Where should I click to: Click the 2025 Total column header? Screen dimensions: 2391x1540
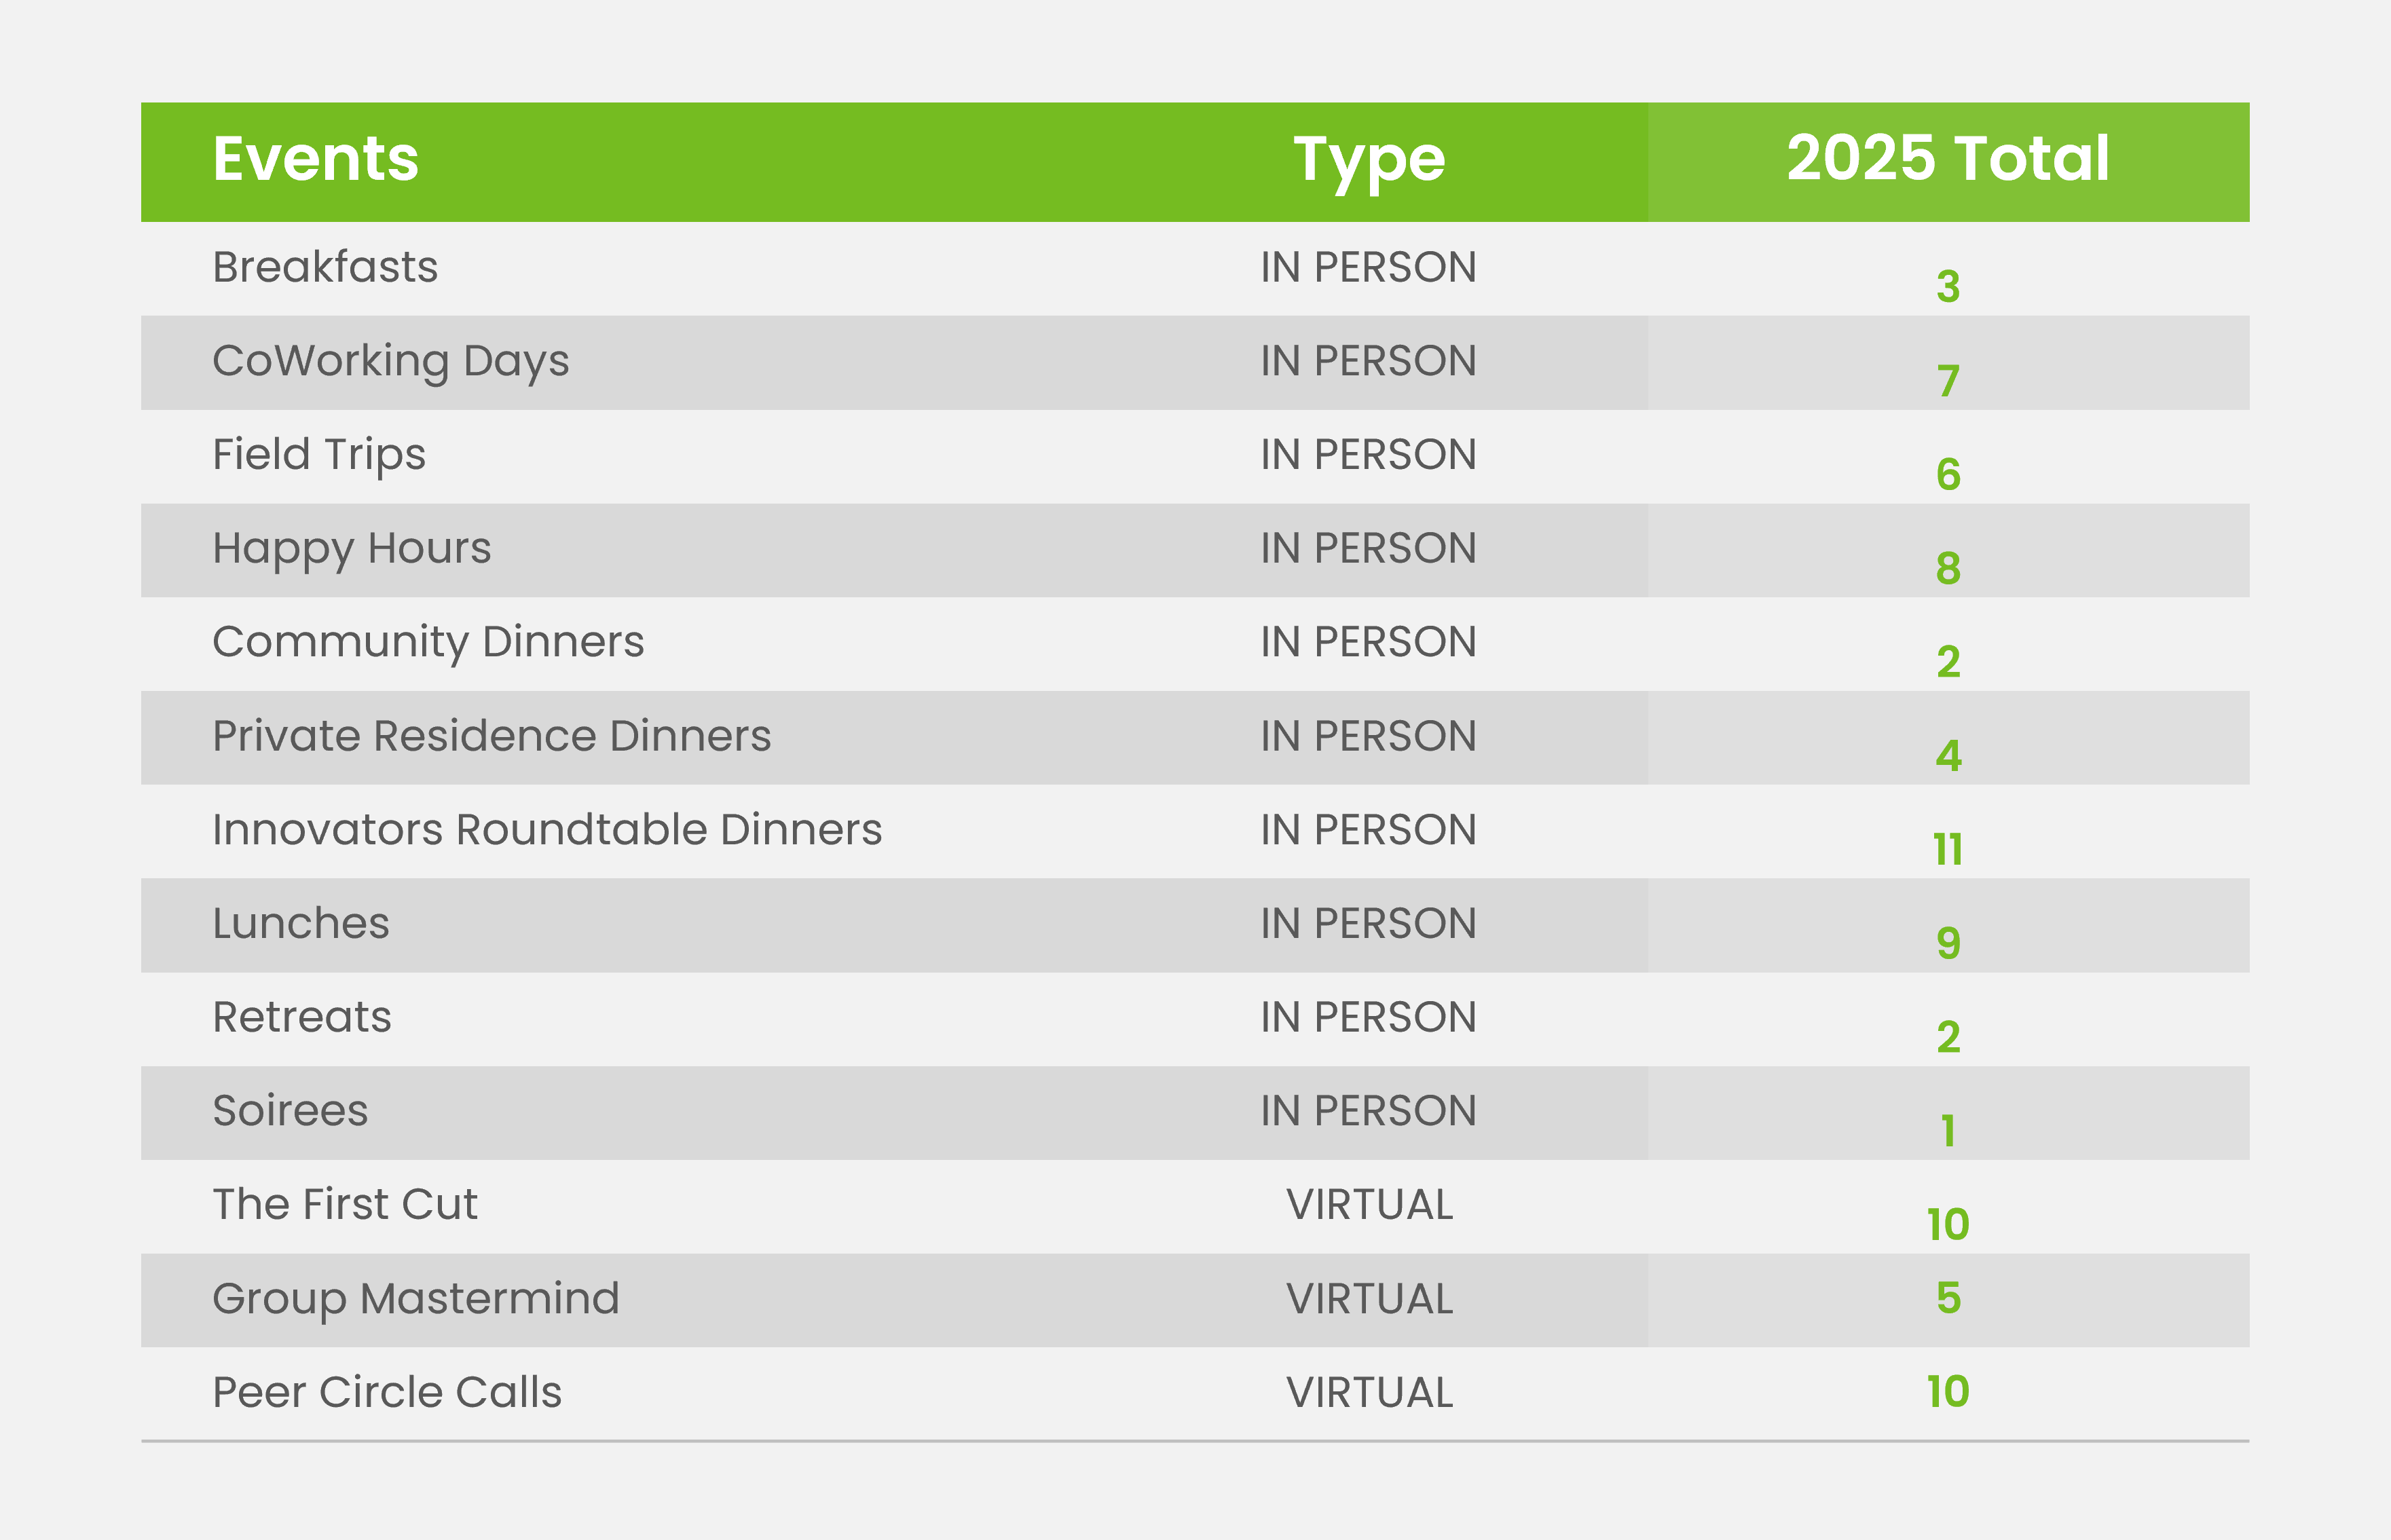pyautogui.click(x=1947, y=159)
